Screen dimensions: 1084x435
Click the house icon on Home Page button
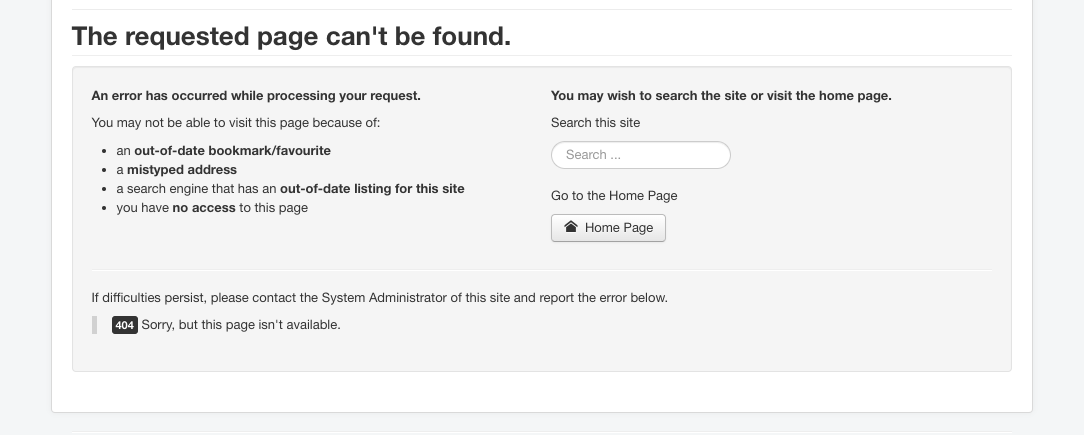point(571,227)
